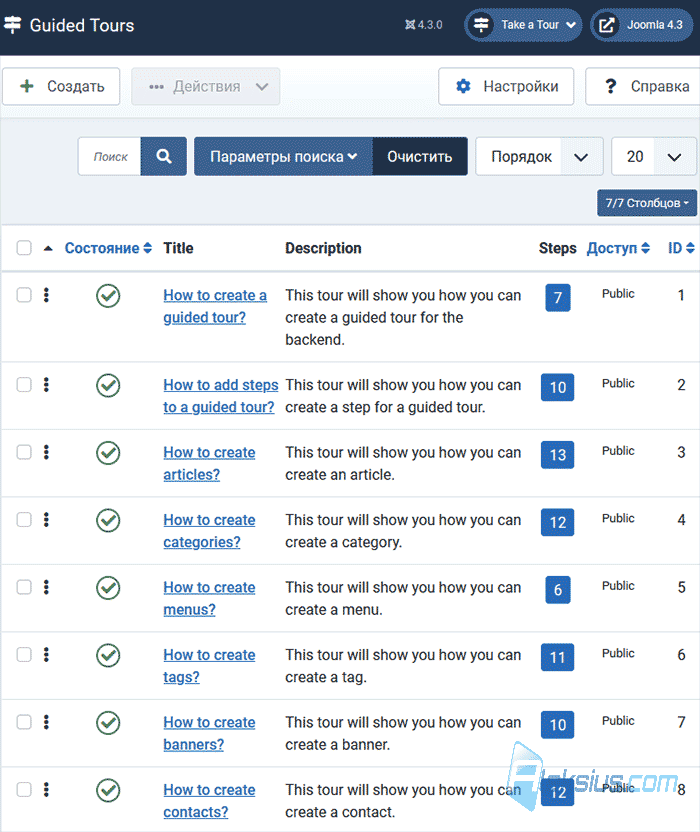Check the select-all checkbox in header
The image size is (700, 832).
point(24,248)
